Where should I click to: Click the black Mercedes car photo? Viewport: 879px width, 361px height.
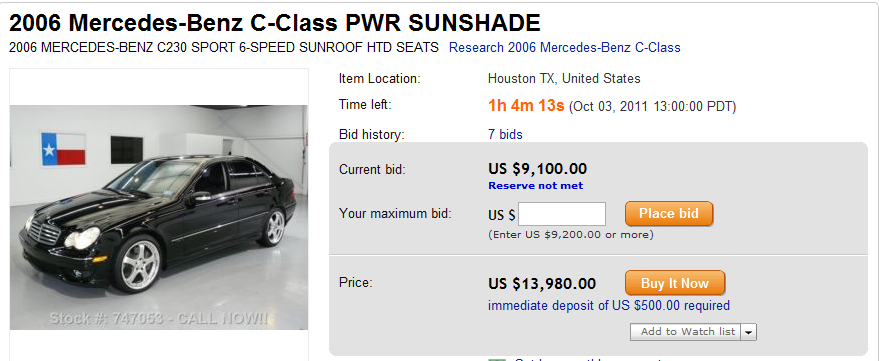click(159, 217)
